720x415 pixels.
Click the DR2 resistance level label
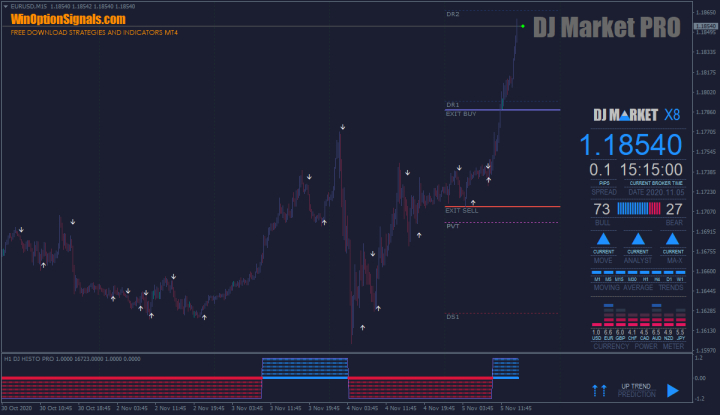pyautogui.click(x=453, y=14)
